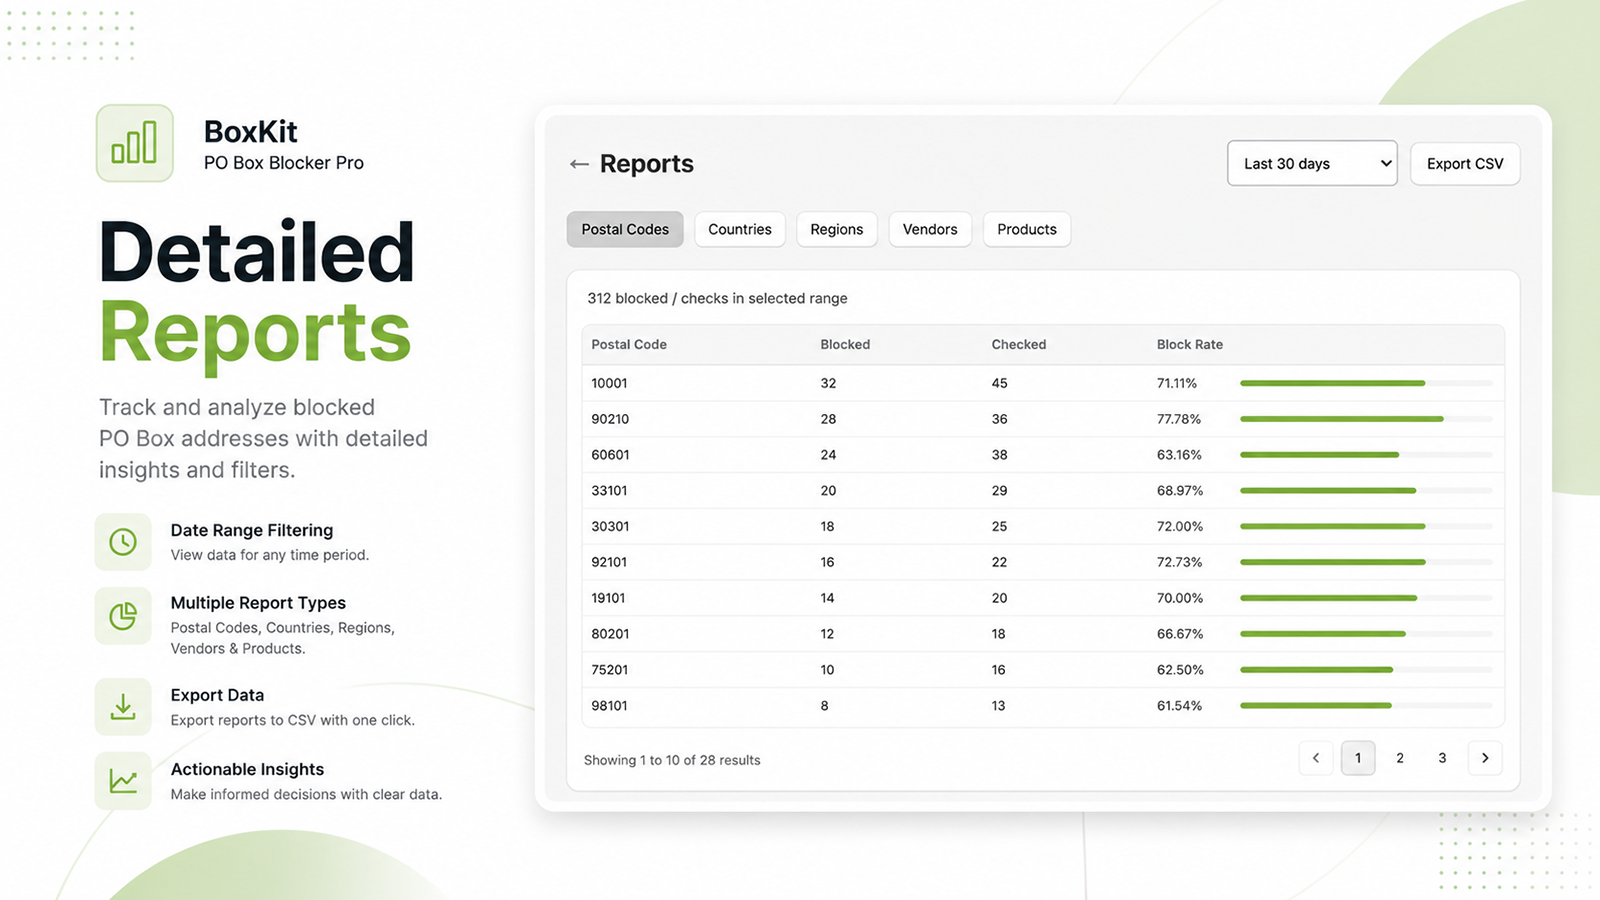
Task: Jump to page 3 of results
Action: tap(1442, 758)
